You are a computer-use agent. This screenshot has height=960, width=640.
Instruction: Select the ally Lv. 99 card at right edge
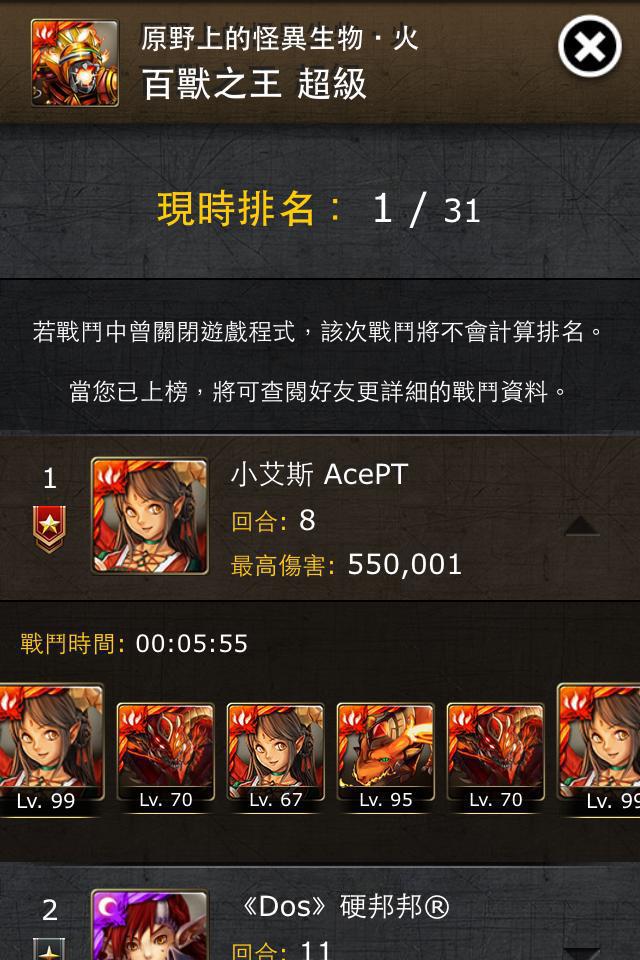point(599,750)
